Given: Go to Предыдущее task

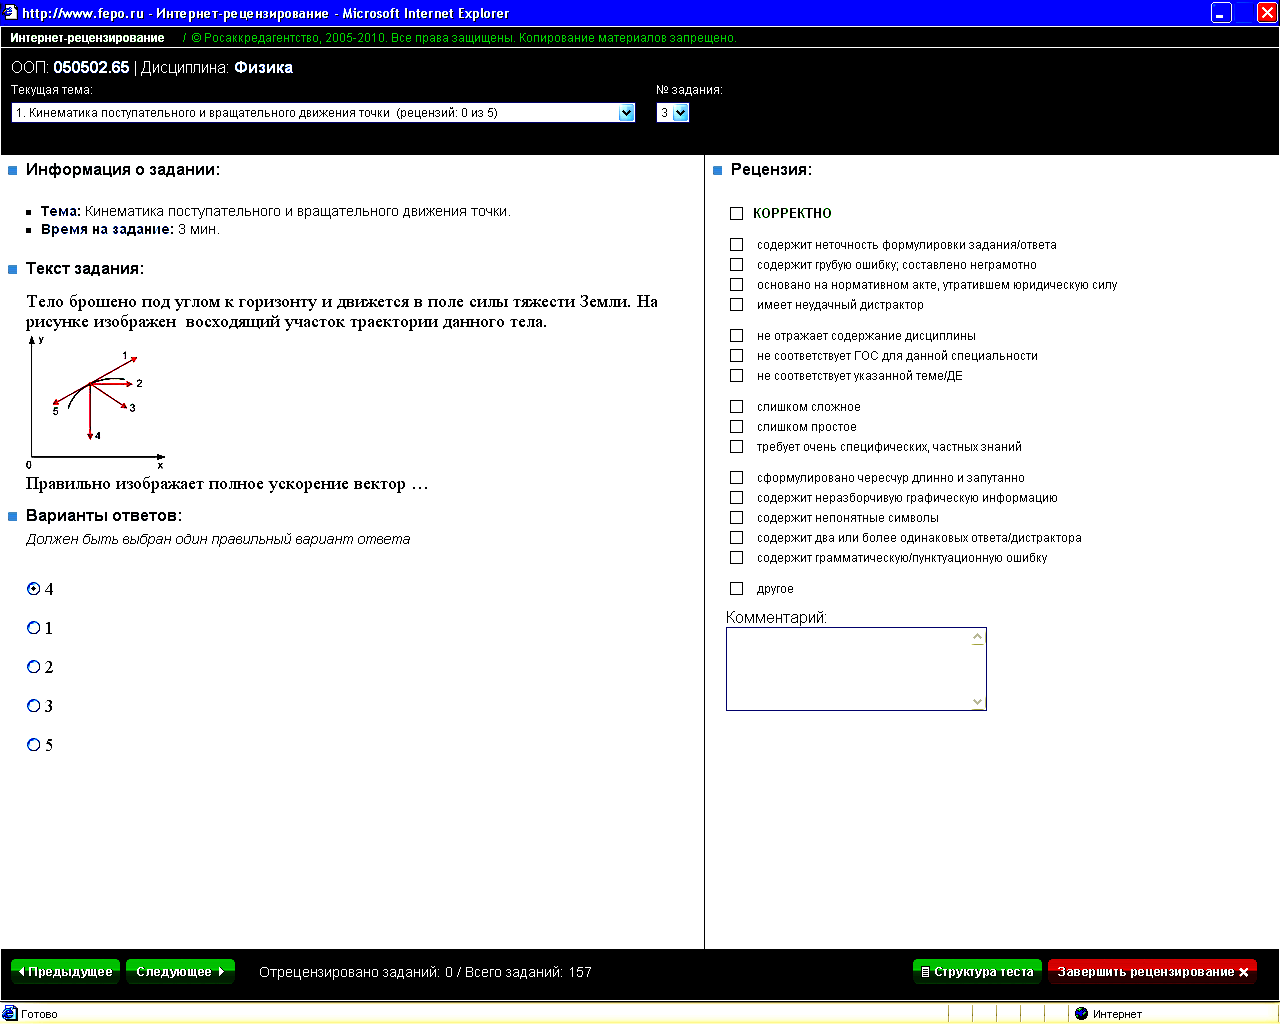Looking at the screenshot, I should [65, 971].
